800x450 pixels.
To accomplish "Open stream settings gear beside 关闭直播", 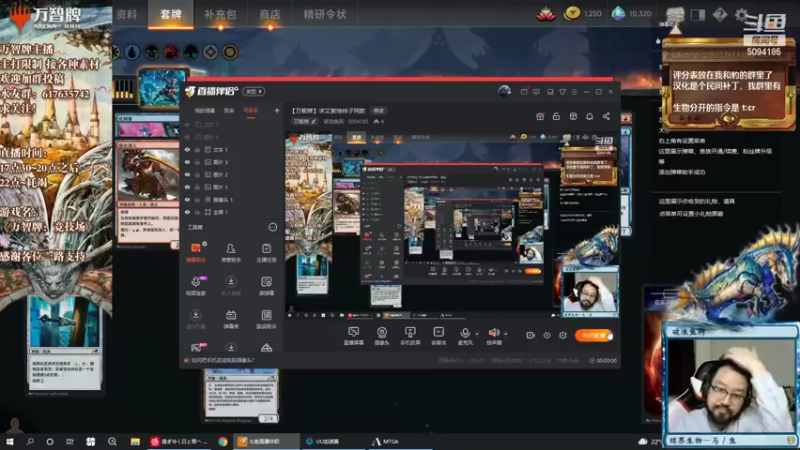I will [563, 335].
